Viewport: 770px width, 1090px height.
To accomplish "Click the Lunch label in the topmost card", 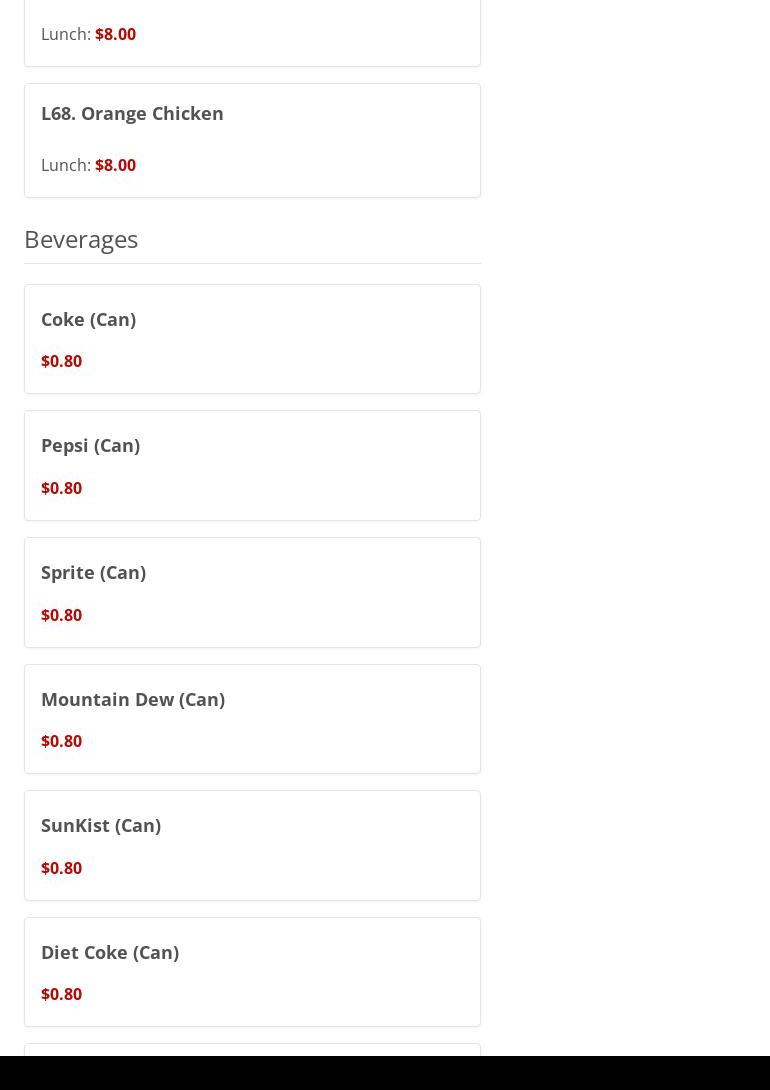I will 65,34.
